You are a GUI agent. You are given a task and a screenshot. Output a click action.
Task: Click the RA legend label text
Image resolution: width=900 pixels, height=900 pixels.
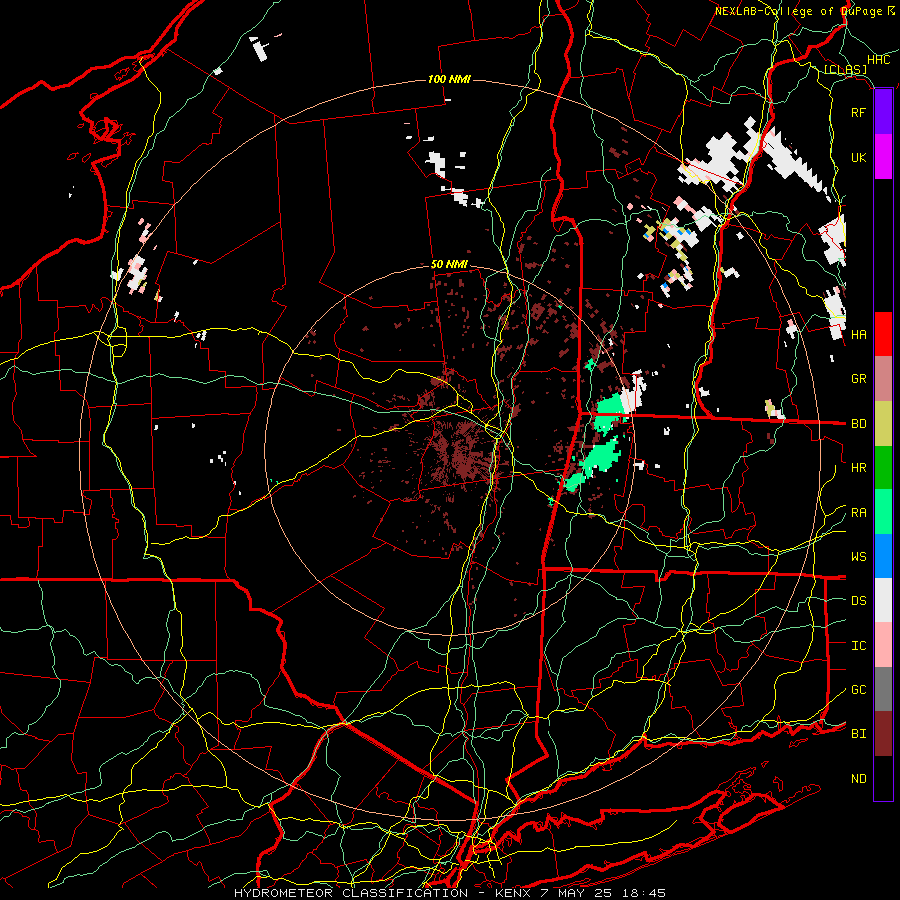click(x=859, y=513)
